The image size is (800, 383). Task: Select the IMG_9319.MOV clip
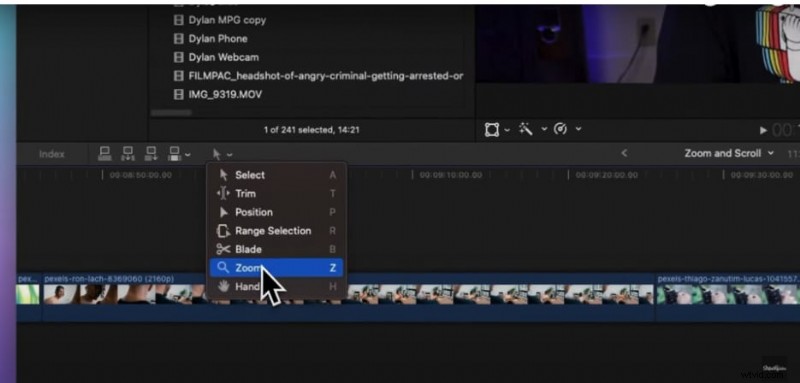point(225,94)
